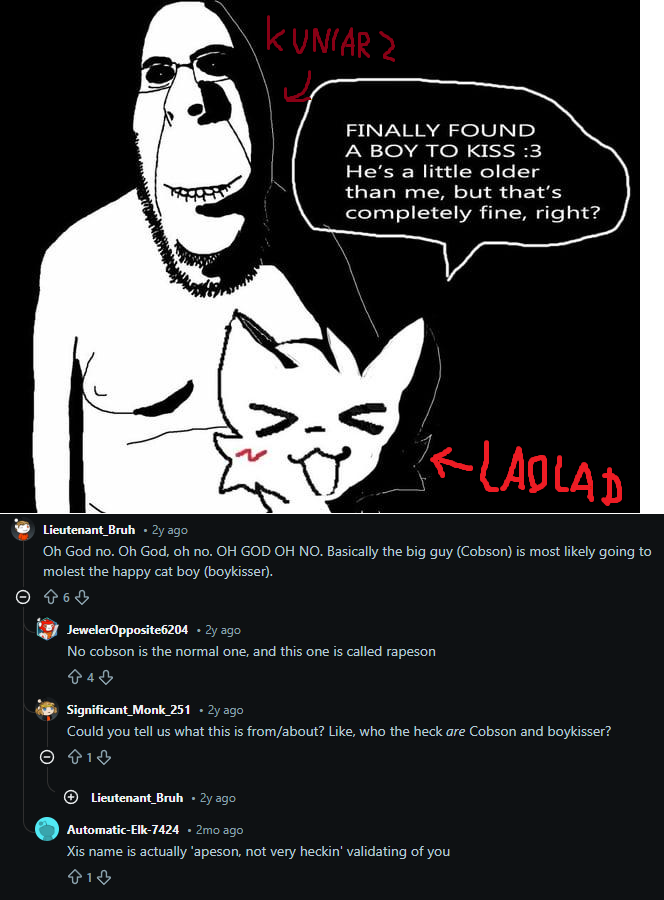Click Automatic-Elk-7424's teal avatar

(x=47, y=829)
